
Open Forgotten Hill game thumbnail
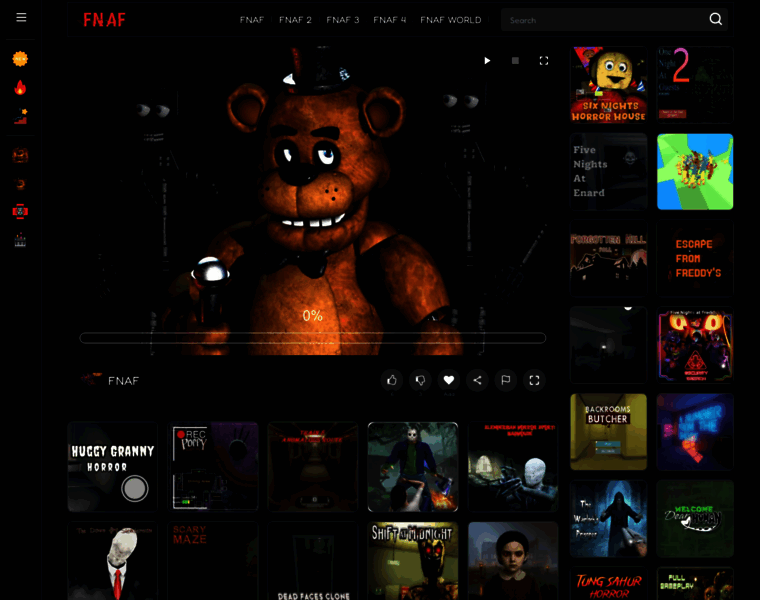pyautogui.click(x=608, y=258)
